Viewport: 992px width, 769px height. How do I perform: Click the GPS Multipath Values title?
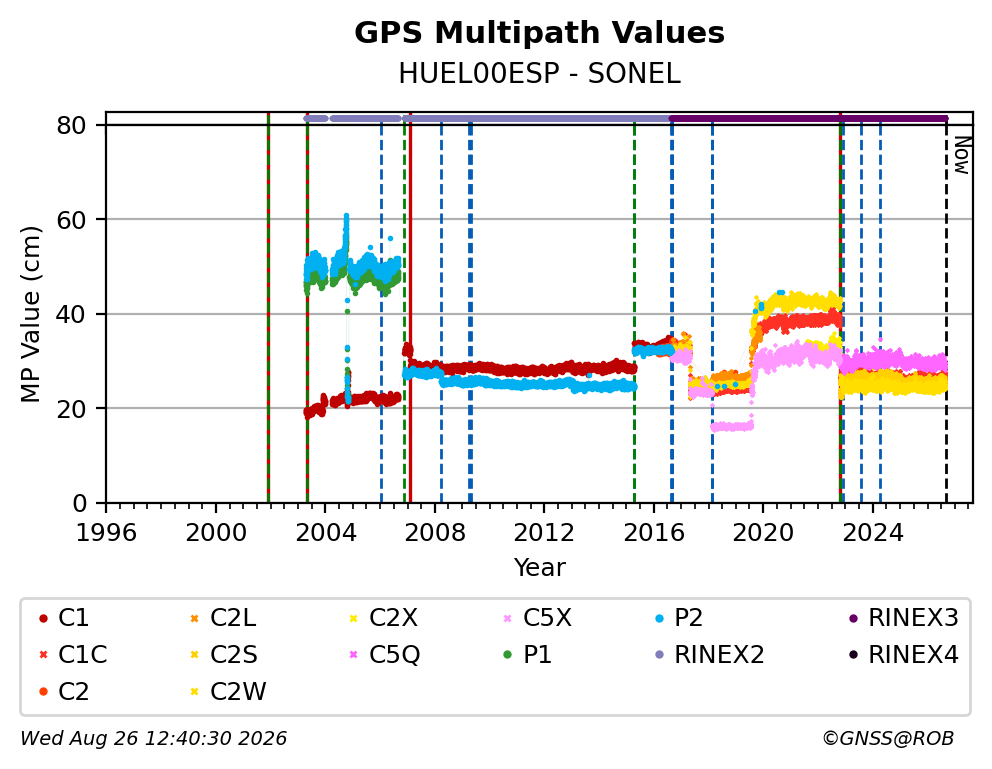click(540, 33)
